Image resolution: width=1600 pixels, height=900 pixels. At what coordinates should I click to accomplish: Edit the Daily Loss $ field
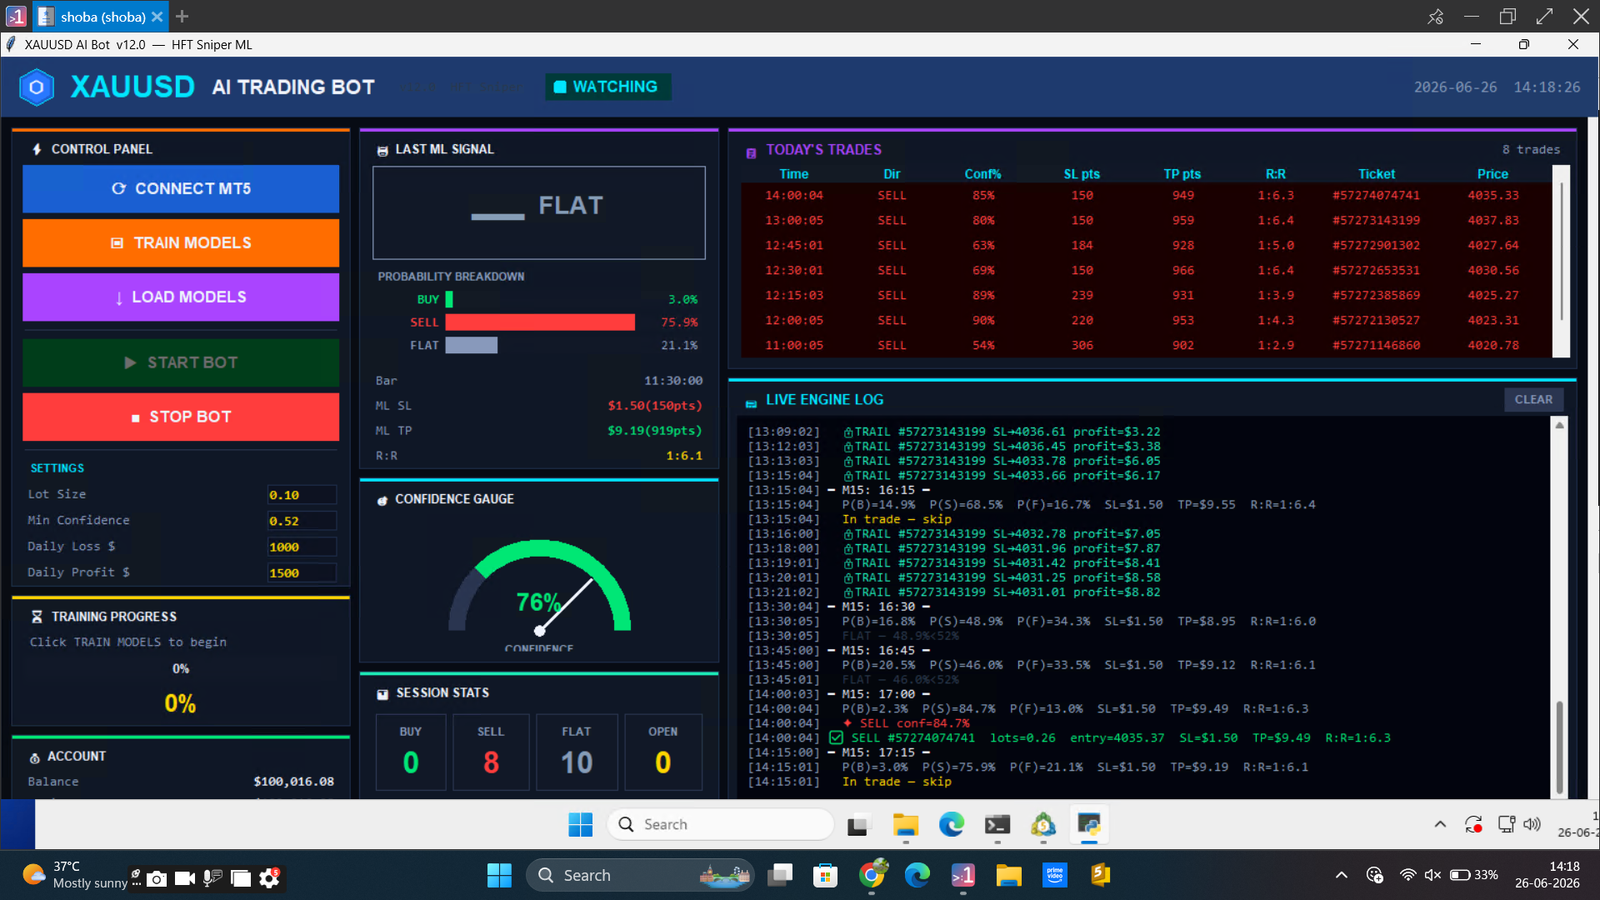pos(301,547)
